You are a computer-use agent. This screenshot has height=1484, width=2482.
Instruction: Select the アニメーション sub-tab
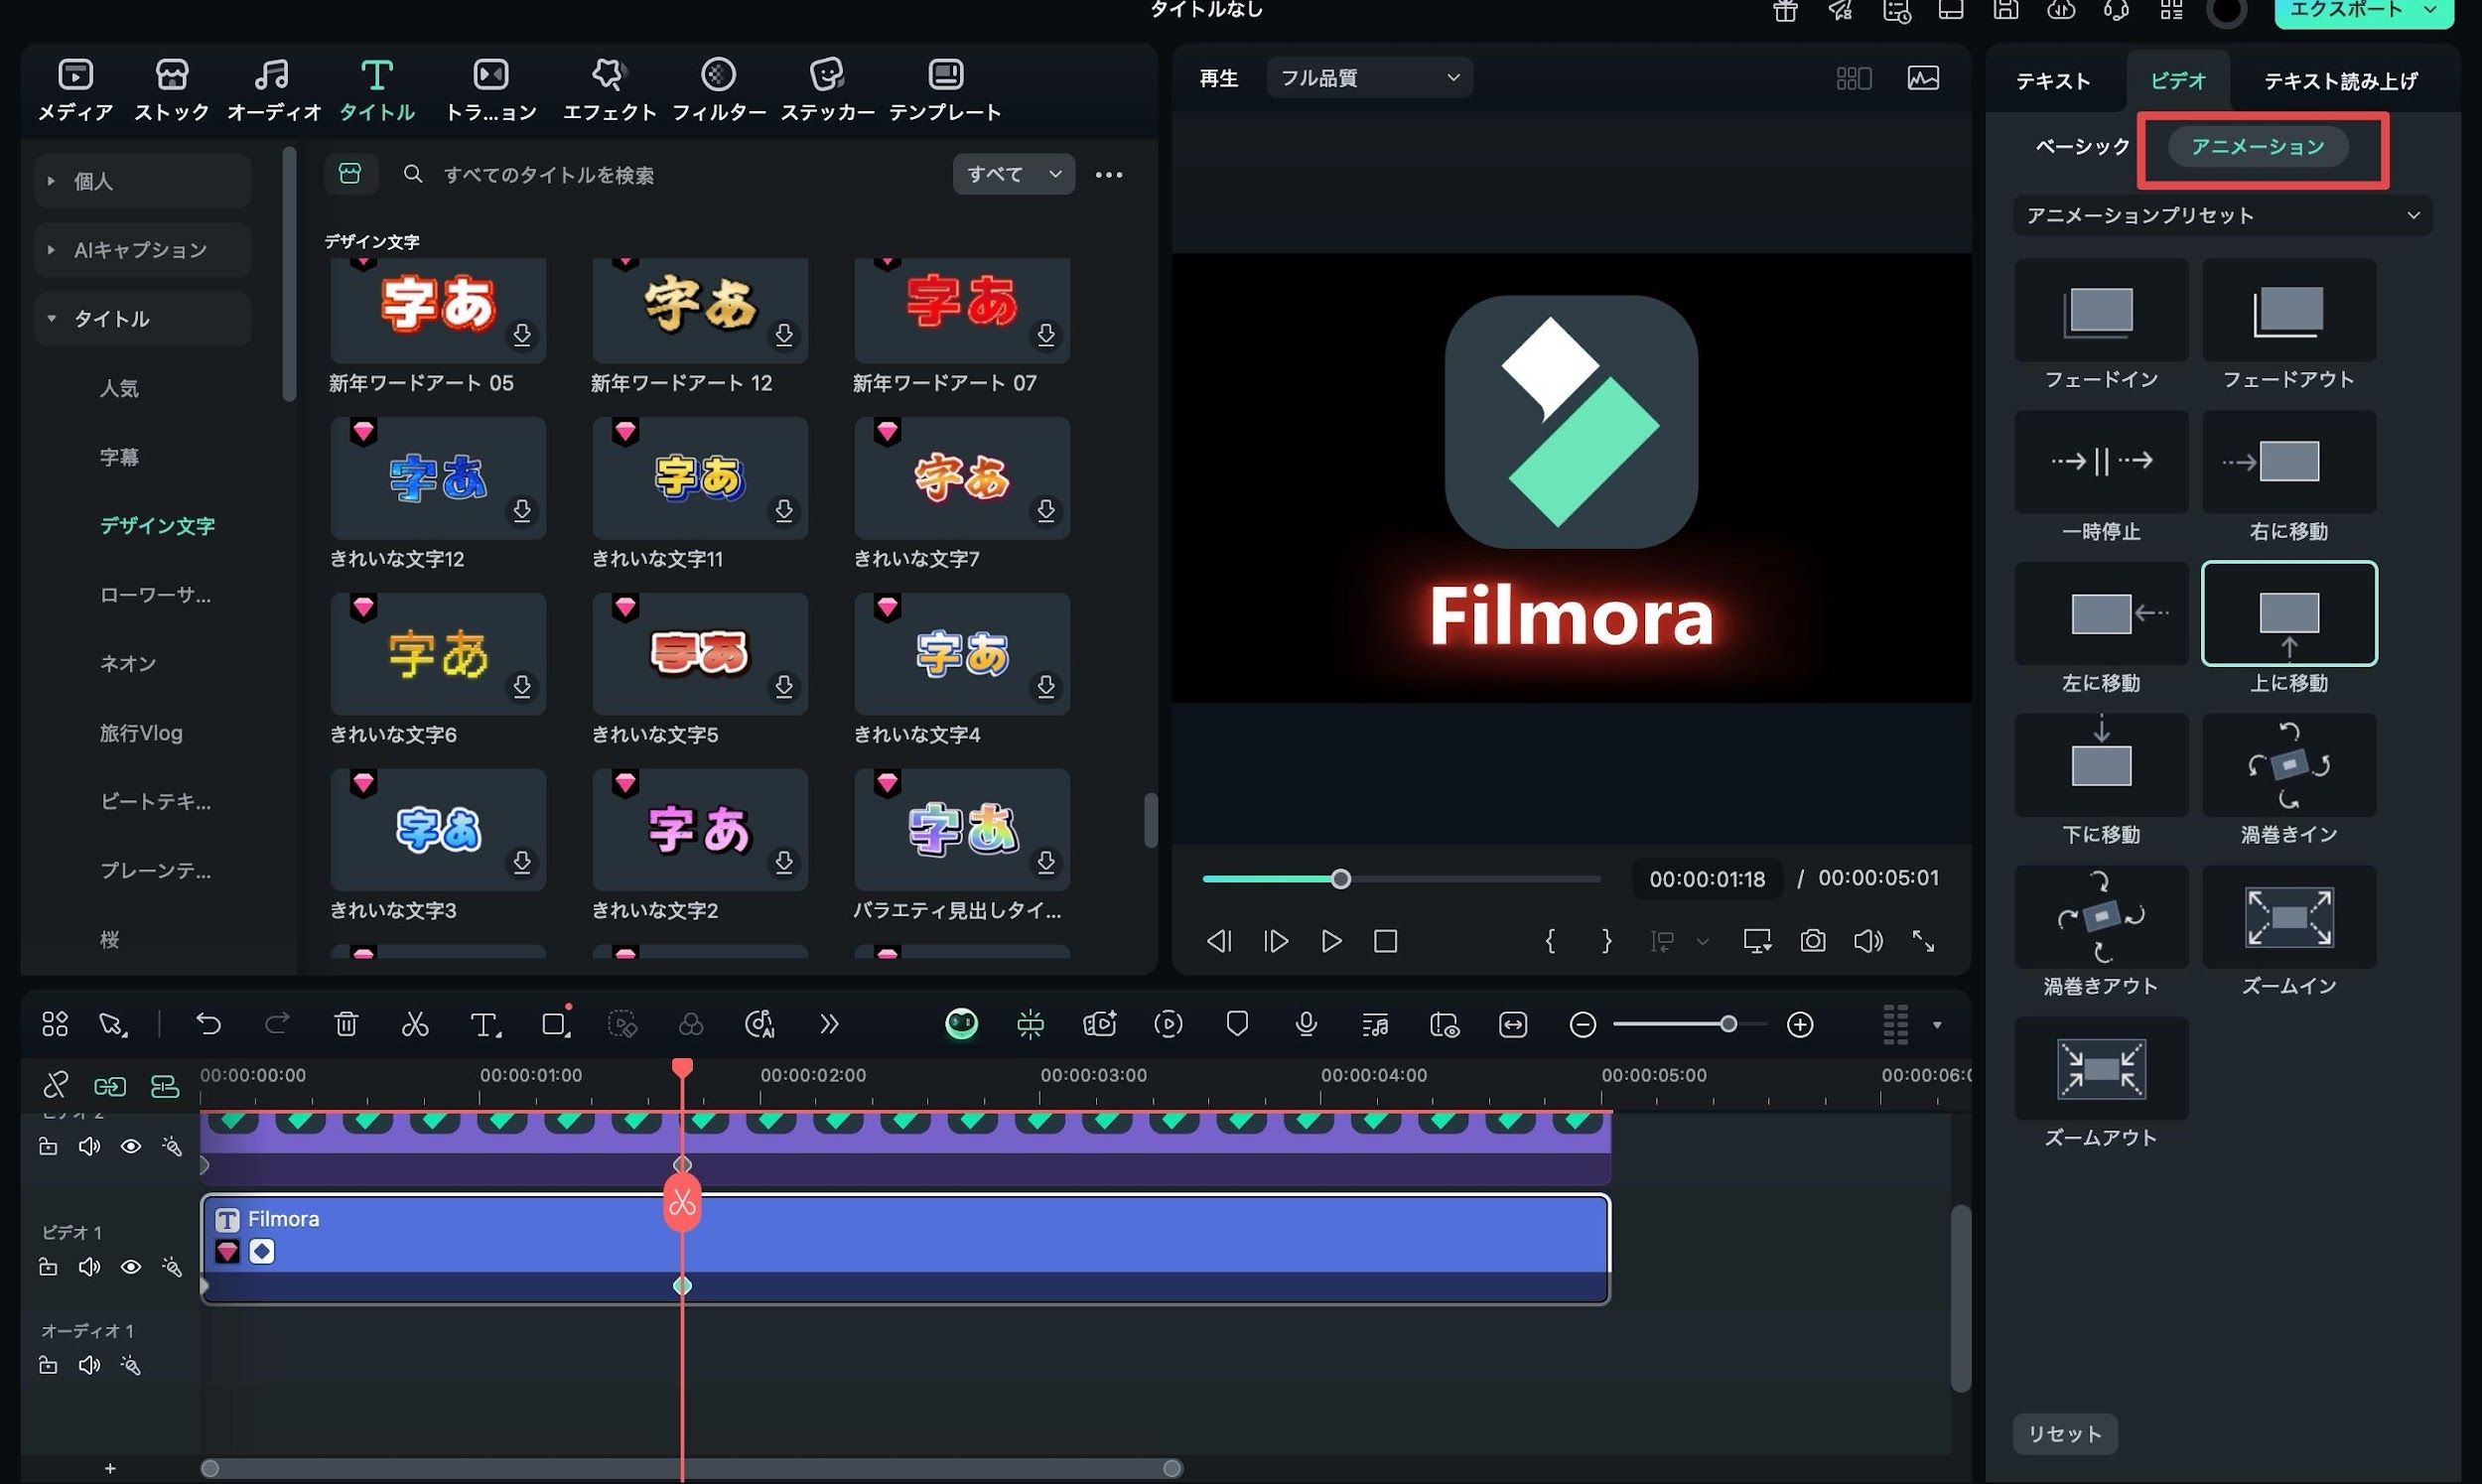[2257, 147]
